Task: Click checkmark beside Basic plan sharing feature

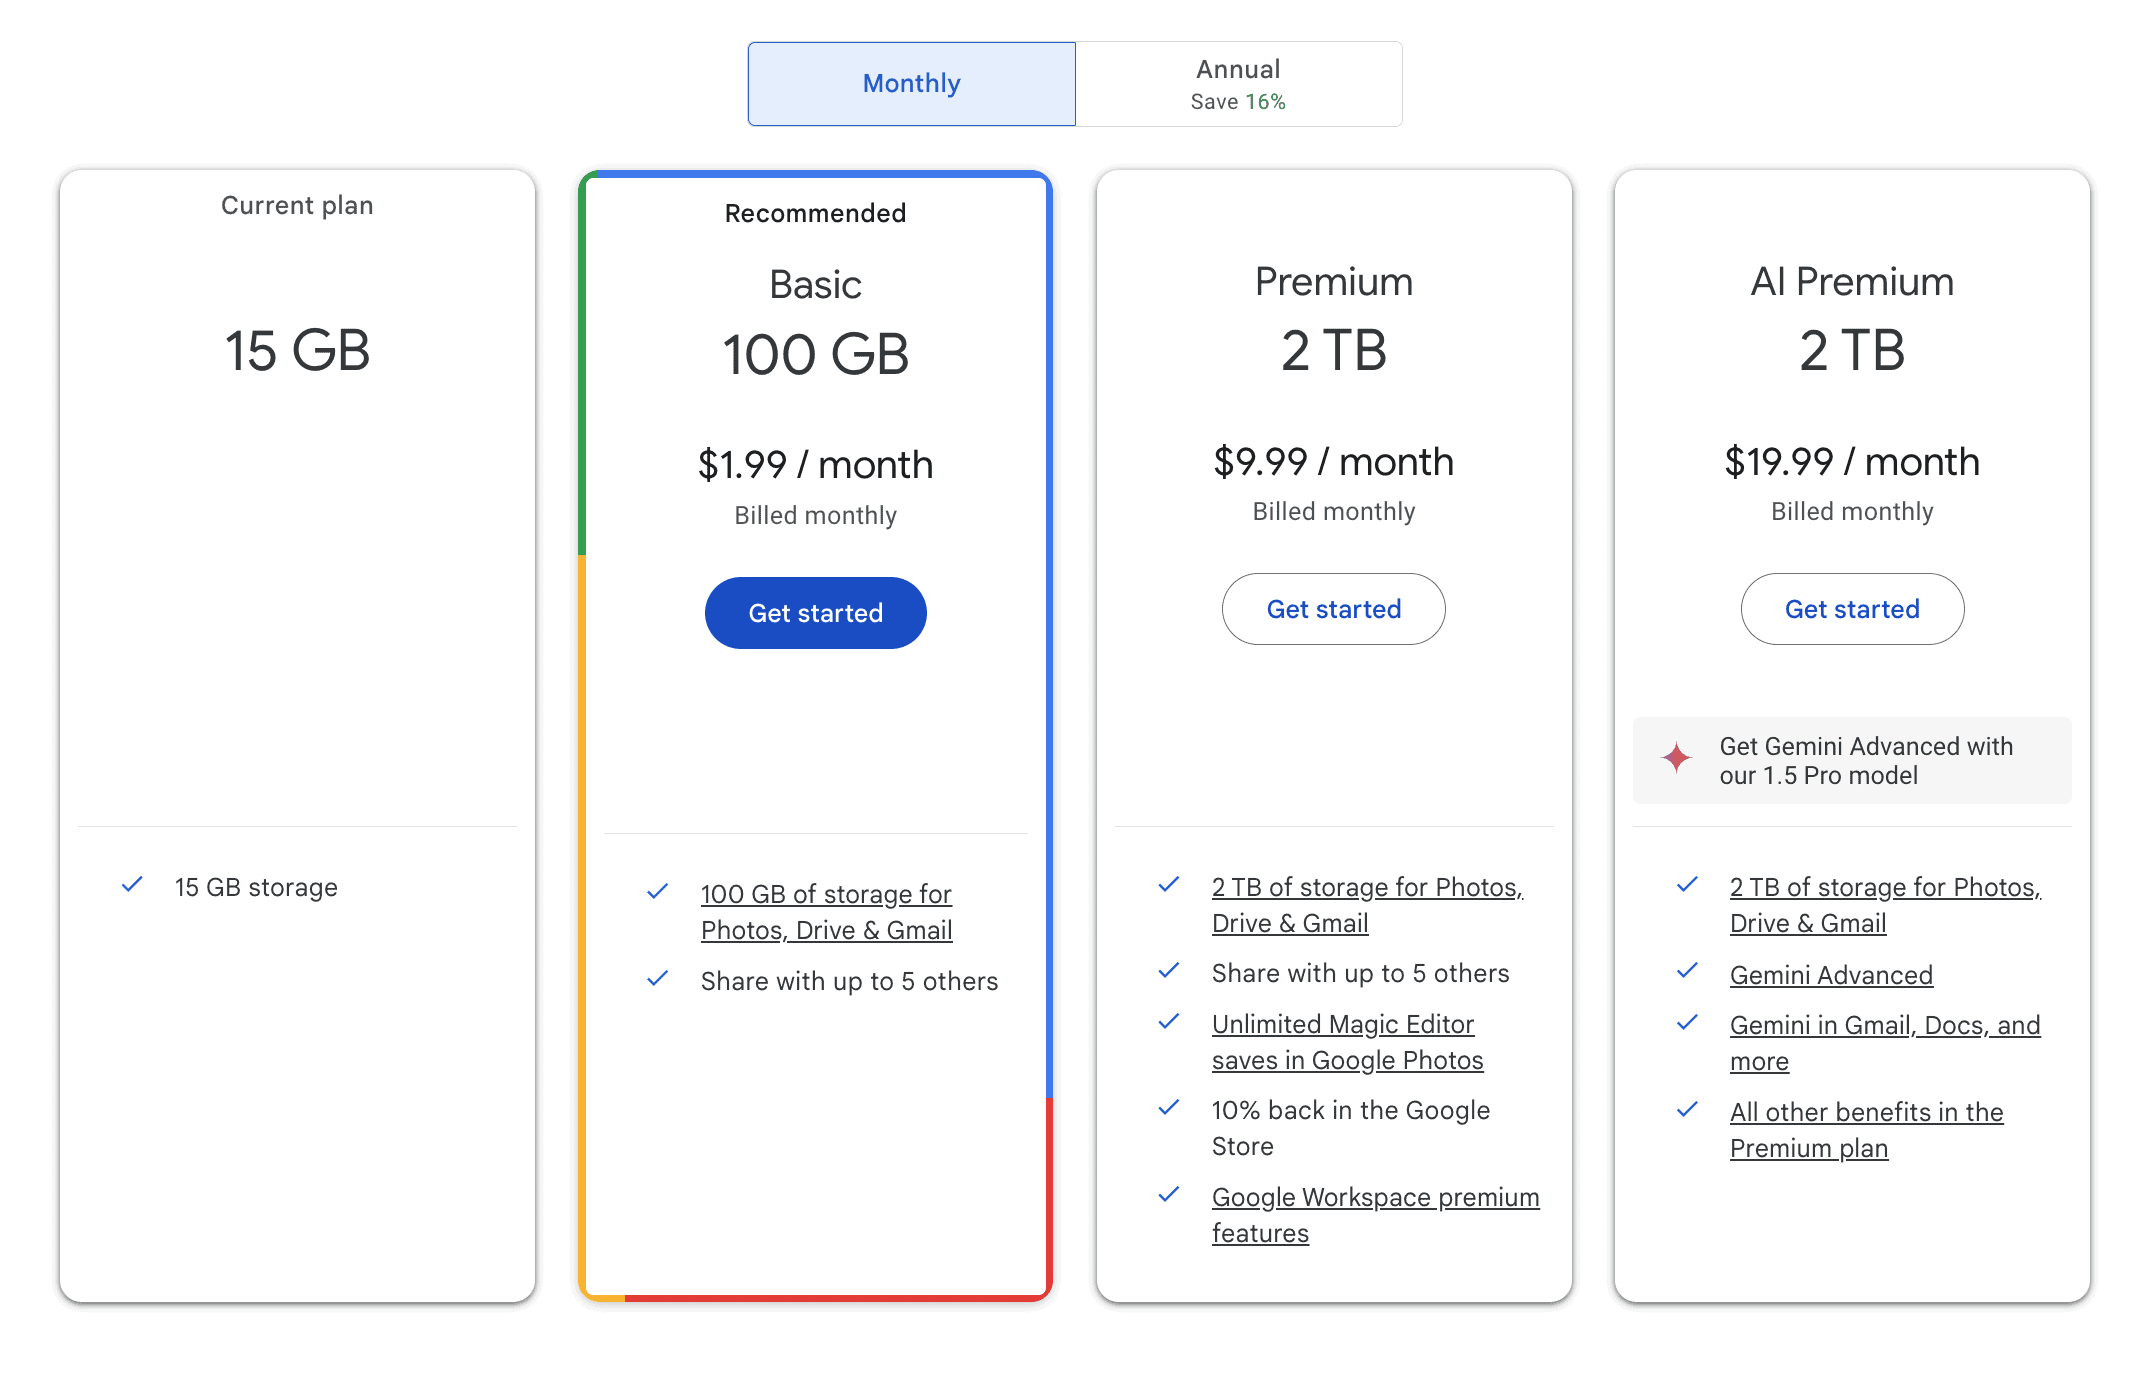Action: tap(658, 979)
